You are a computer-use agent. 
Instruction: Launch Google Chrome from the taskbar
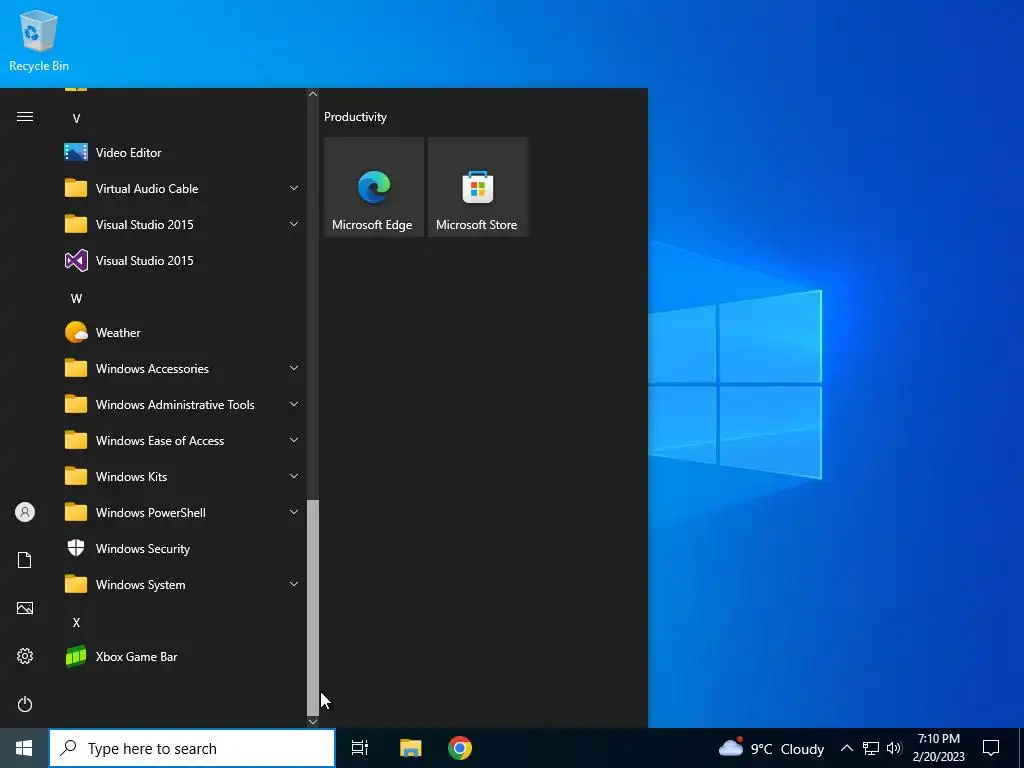(460, 748)
